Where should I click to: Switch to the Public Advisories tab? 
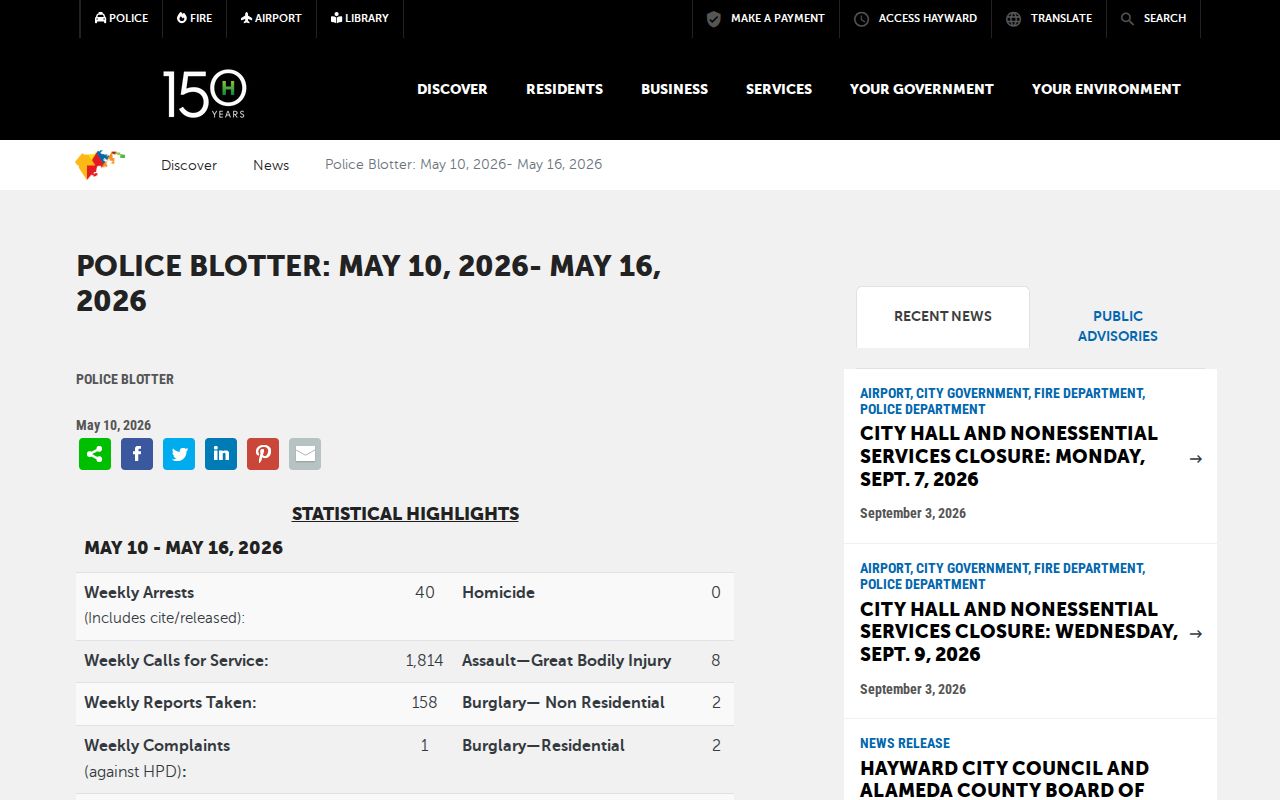(1118, 326)
